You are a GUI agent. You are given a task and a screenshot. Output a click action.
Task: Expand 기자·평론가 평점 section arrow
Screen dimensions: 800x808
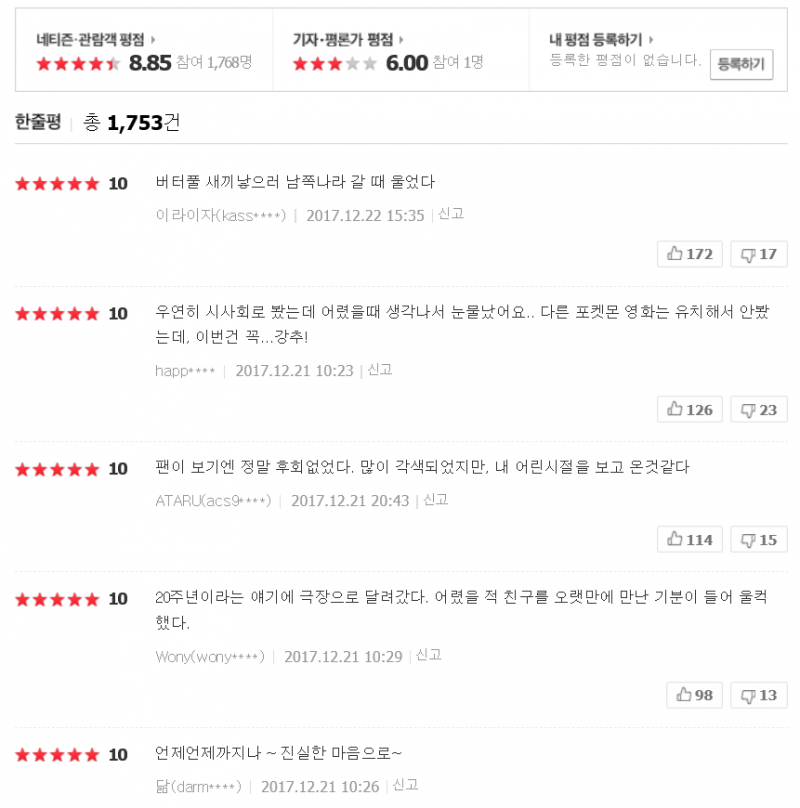[399, 40]
